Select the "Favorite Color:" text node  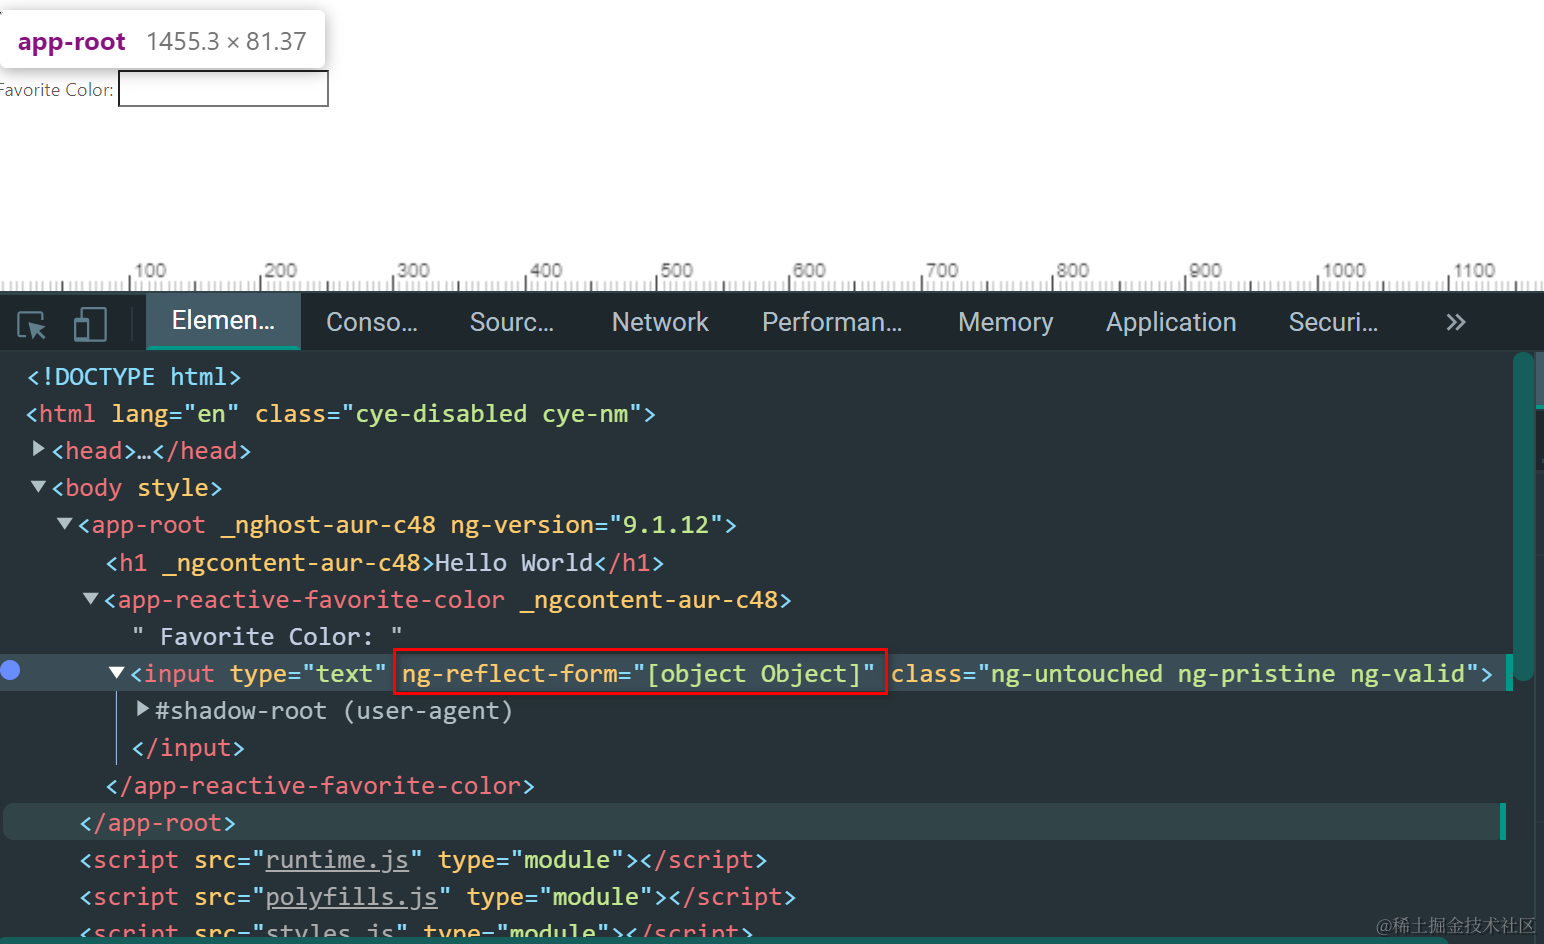(x=267, y=637)
